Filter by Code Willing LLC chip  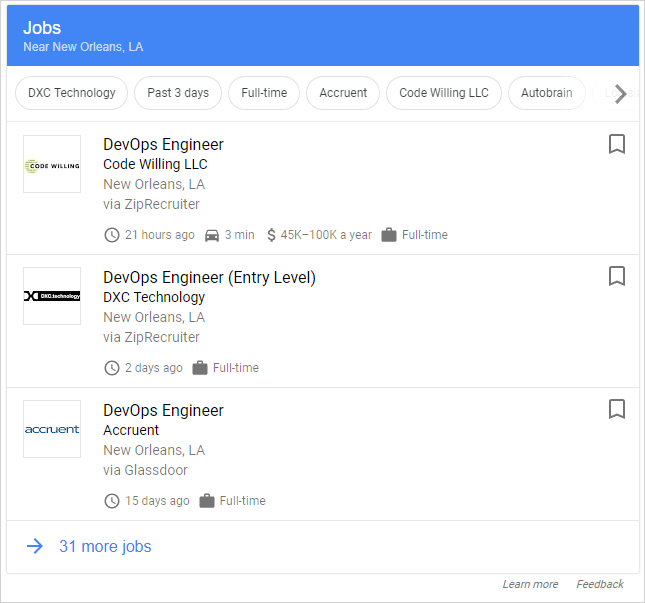point(444,93)
